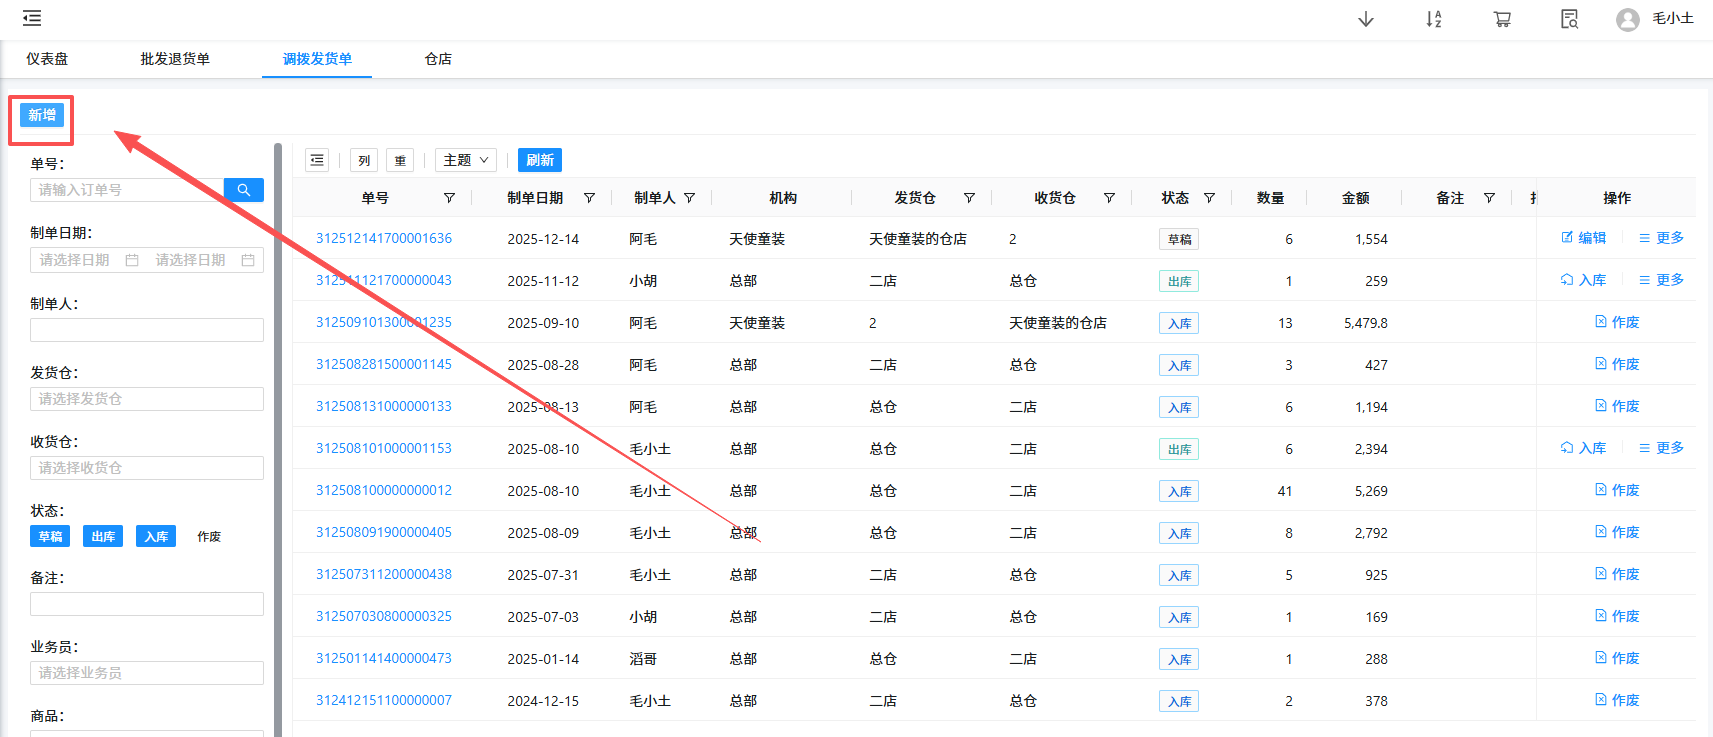Collapse the sidebar using the top-left menu icon
Viewport: 1713px width, 737px height.
(32, 18)
